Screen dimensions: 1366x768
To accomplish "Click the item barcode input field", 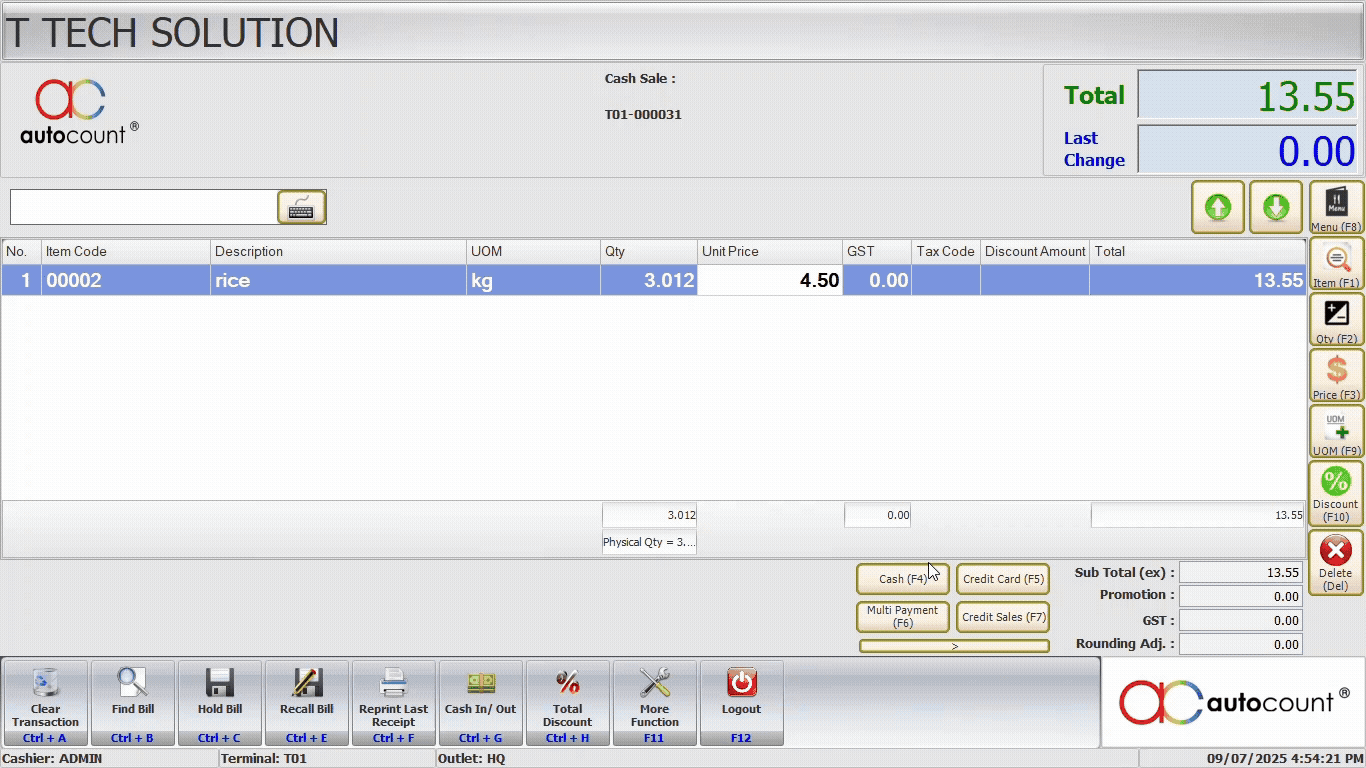I will 143,207.
